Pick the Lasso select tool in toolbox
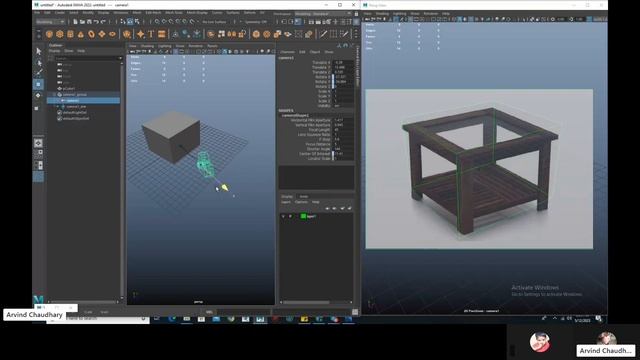The image size is (640, 360). [x=38, y=62]
